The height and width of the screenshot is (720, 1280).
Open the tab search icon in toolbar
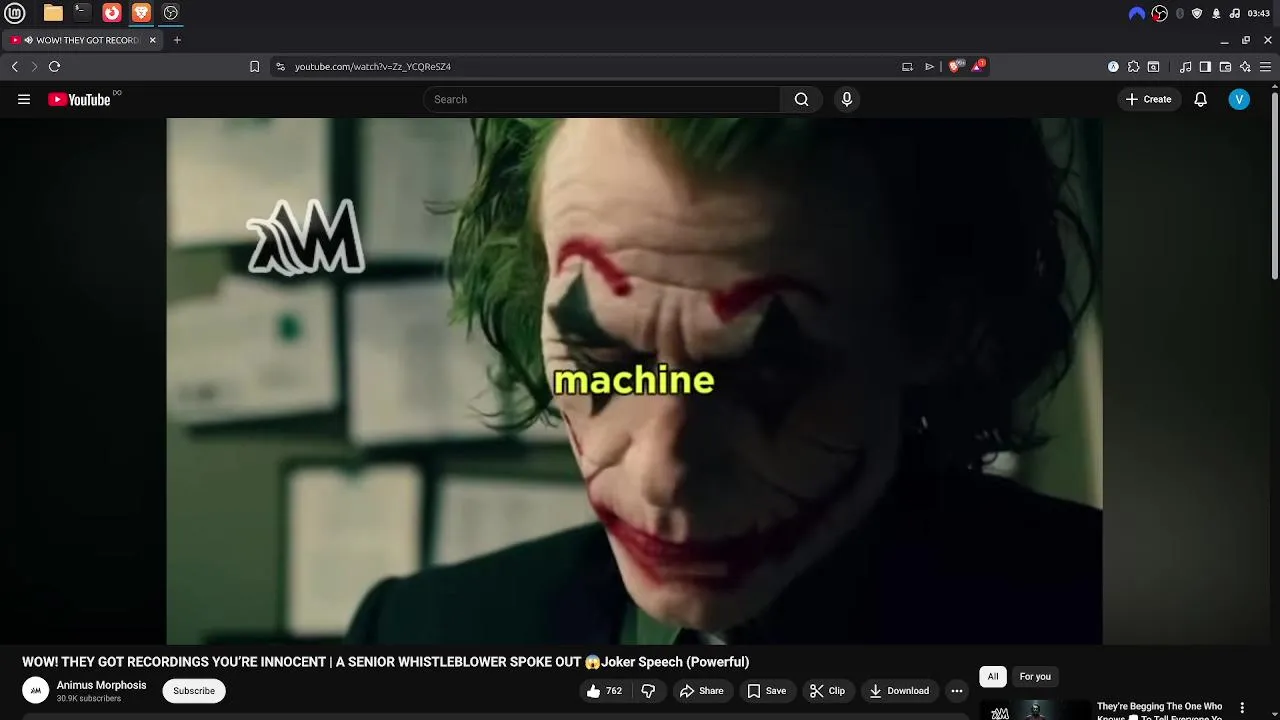tap(1153, 66)
